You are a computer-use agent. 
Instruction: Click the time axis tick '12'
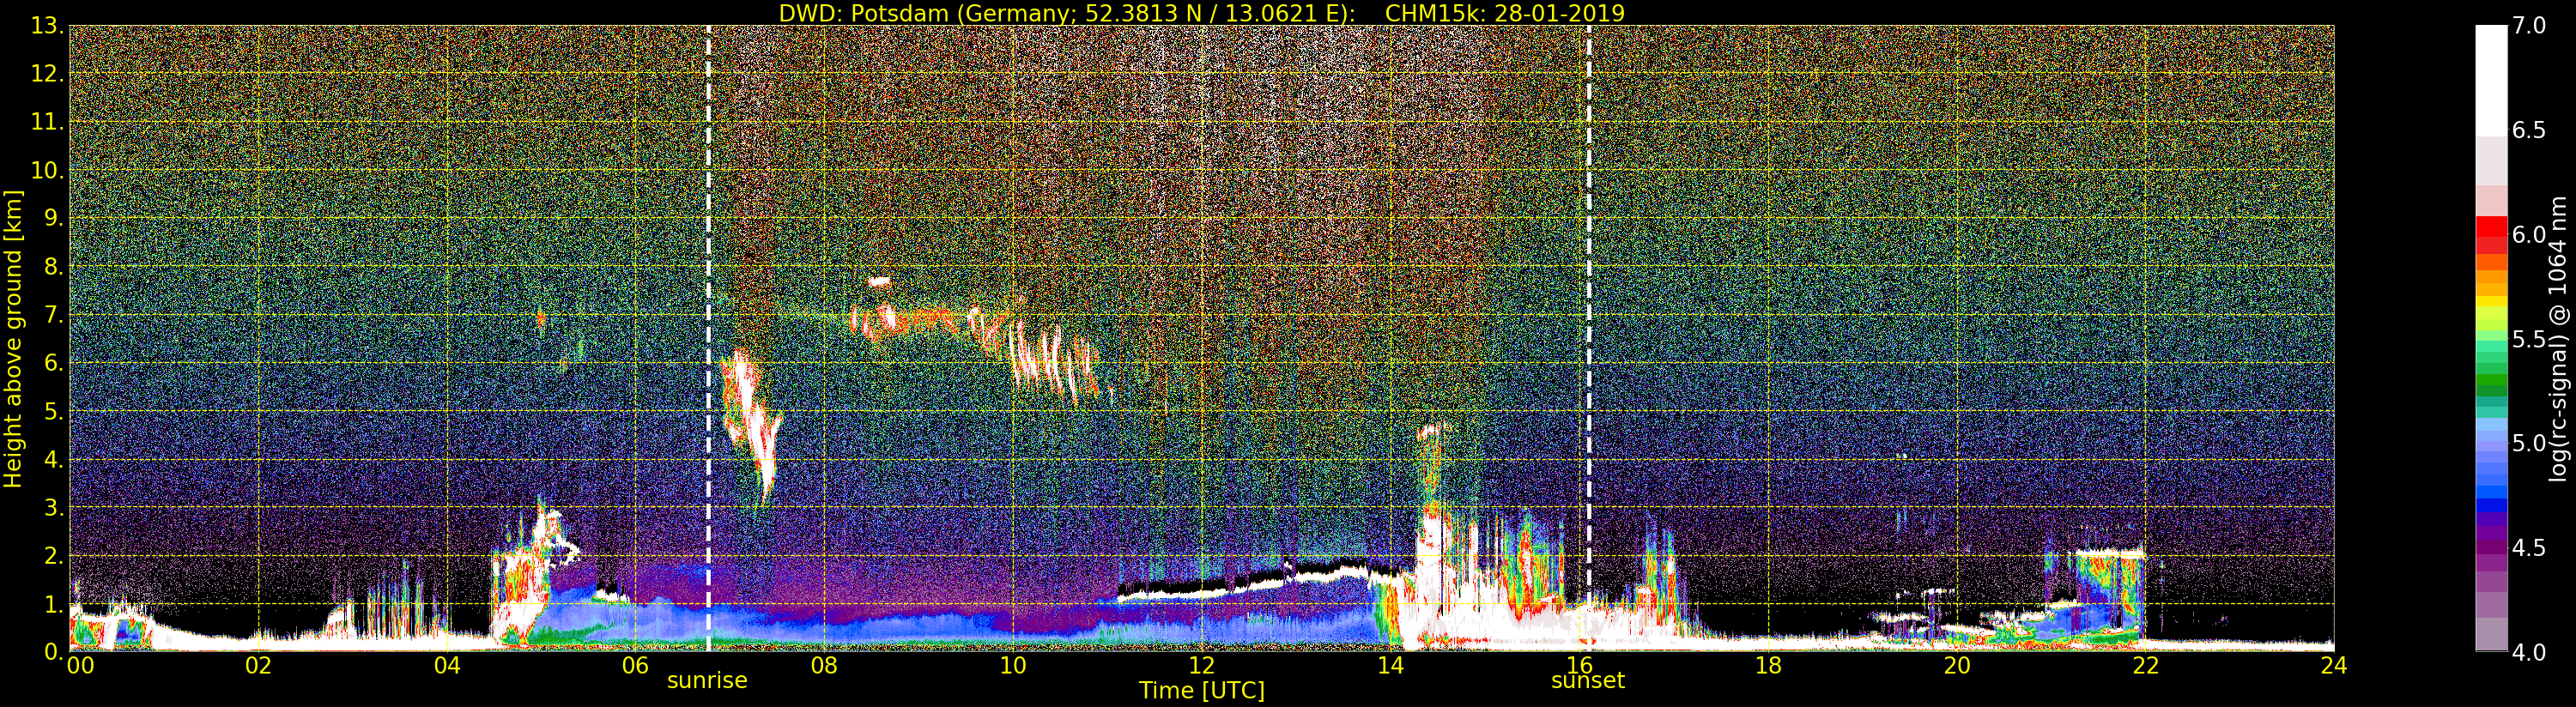1202,665
